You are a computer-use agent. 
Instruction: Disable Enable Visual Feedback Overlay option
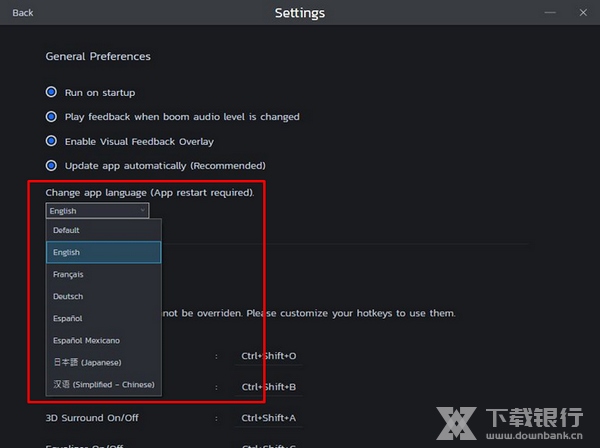[51, 141]
